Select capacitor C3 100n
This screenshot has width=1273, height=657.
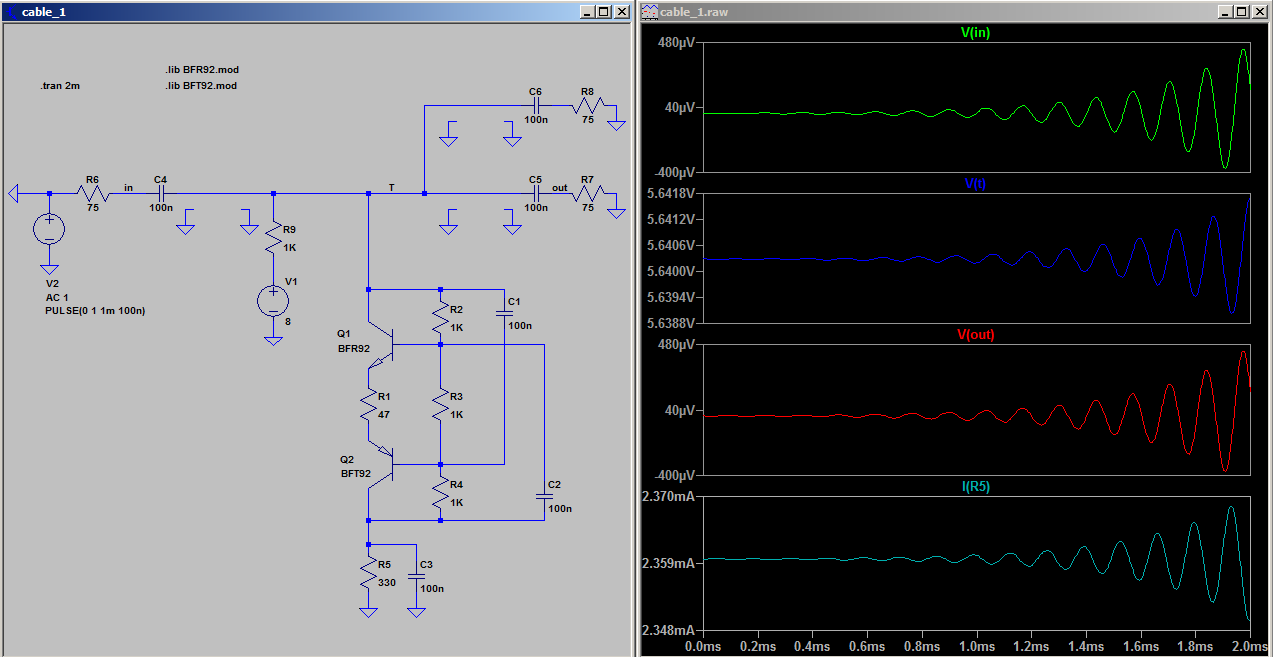417,574
